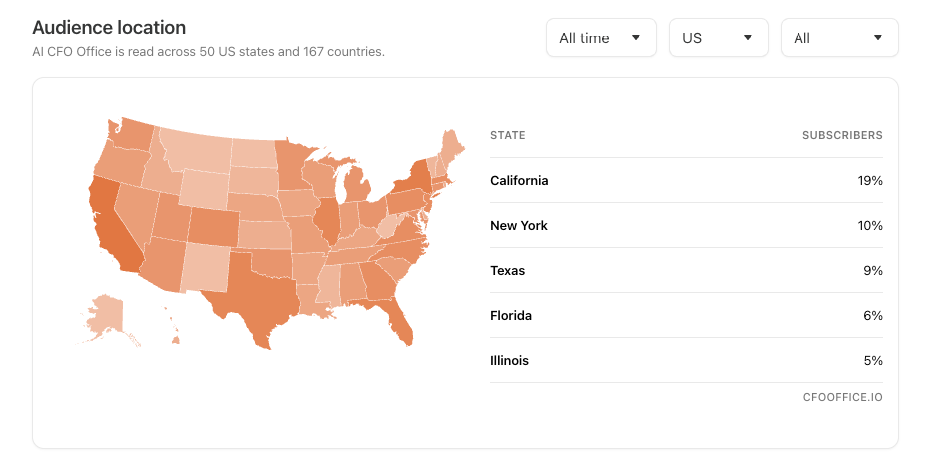This screenshot has height=470, width=941.
Task: Click the California table row
Action: click(x=686, y=180)
